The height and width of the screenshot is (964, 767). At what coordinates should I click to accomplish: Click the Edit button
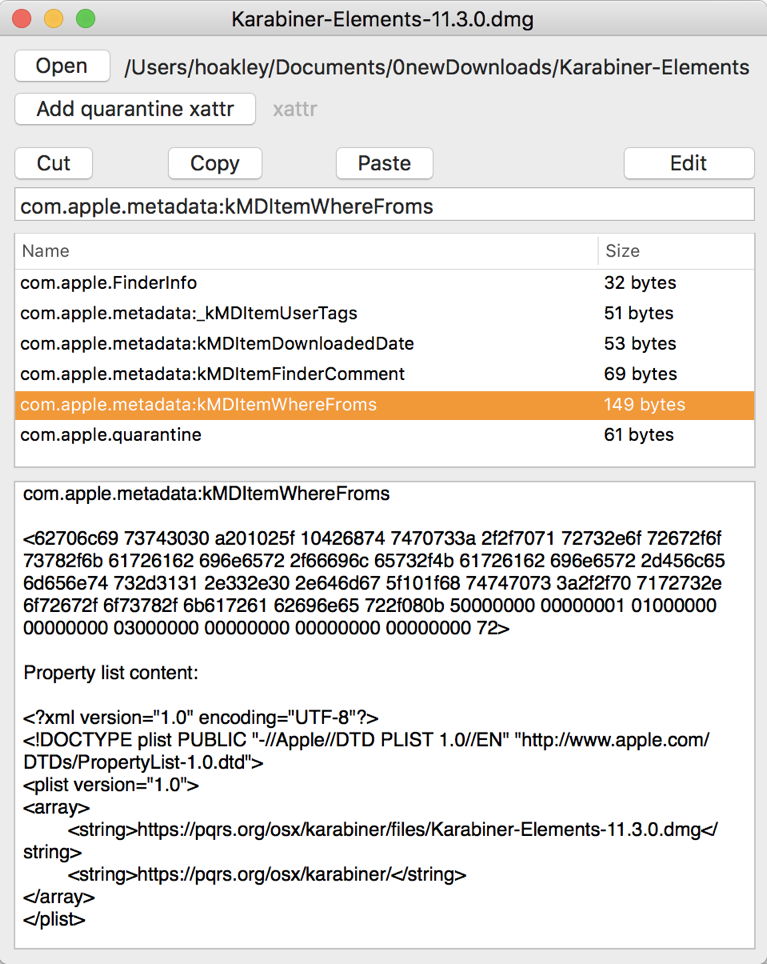688,163
